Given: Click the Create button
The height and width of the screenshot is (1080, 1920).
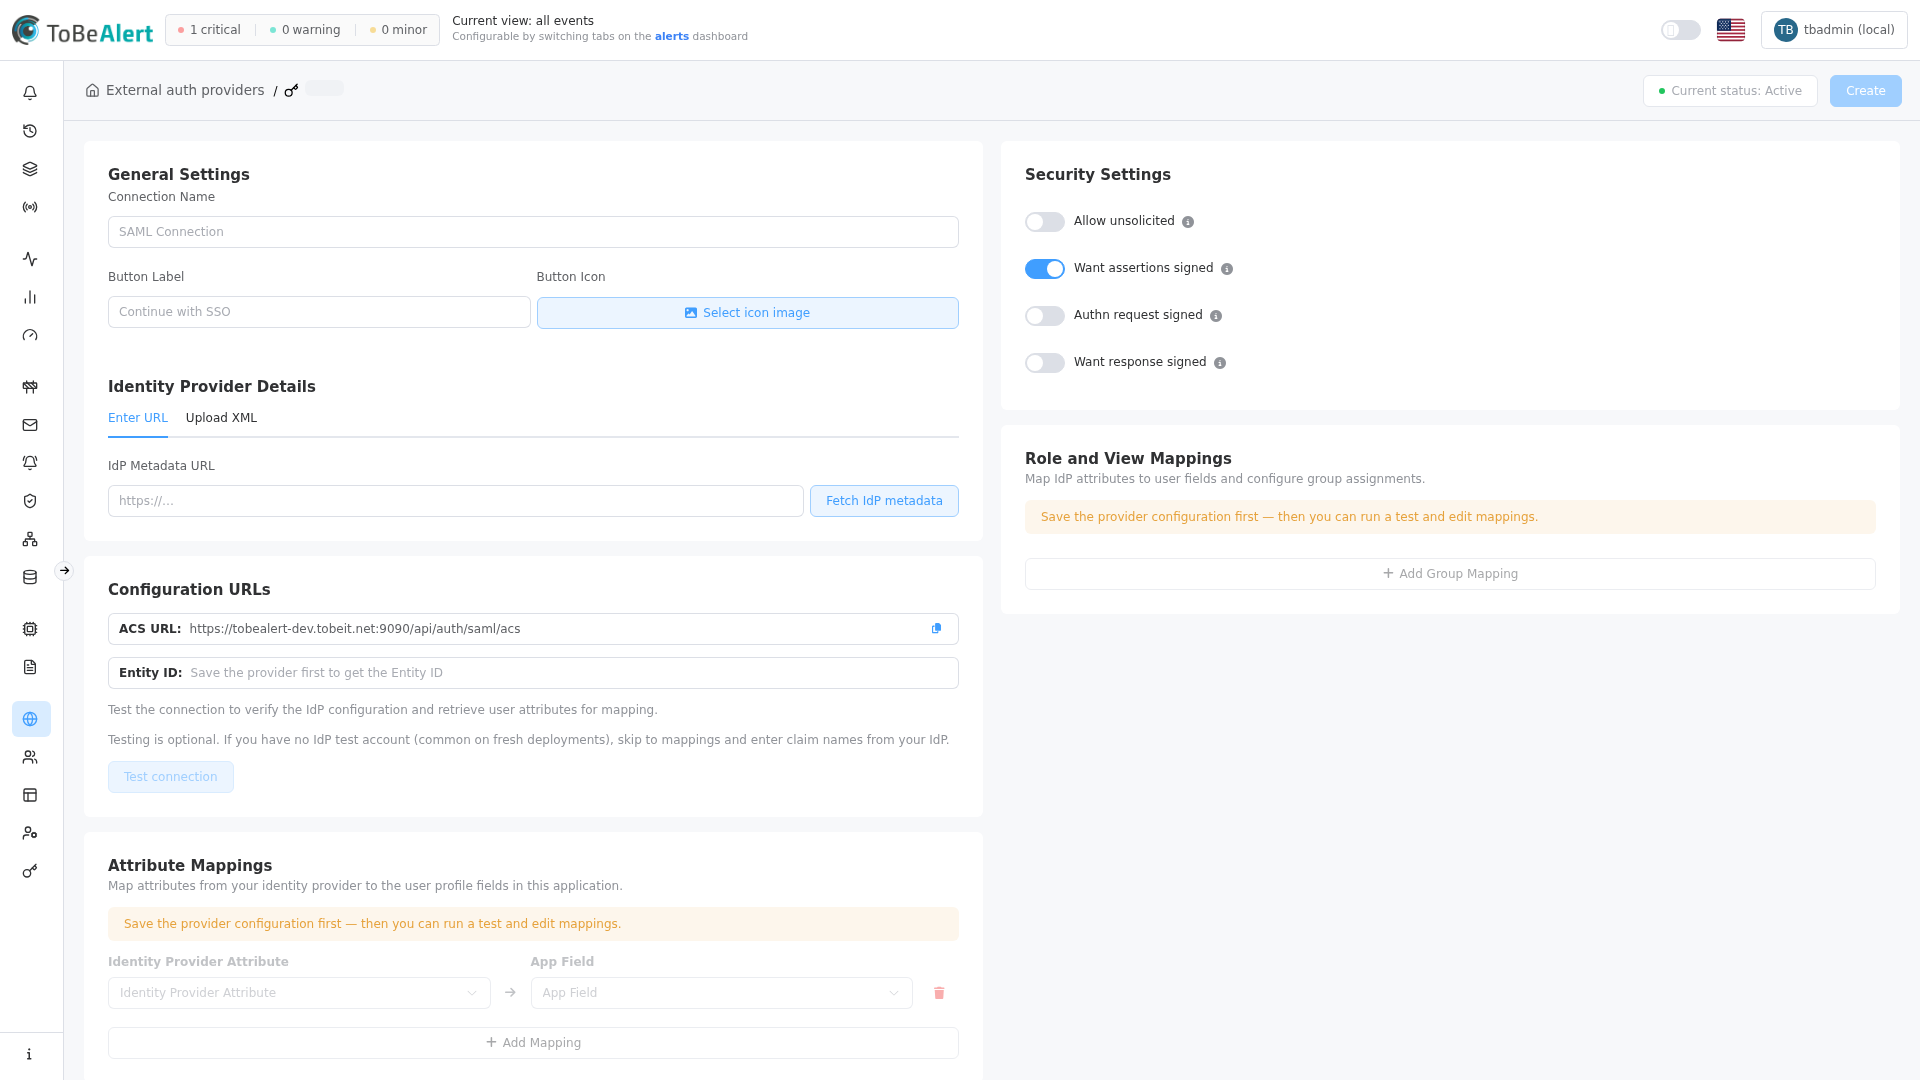Looking at the screenshot, I should pos(1866,91).
